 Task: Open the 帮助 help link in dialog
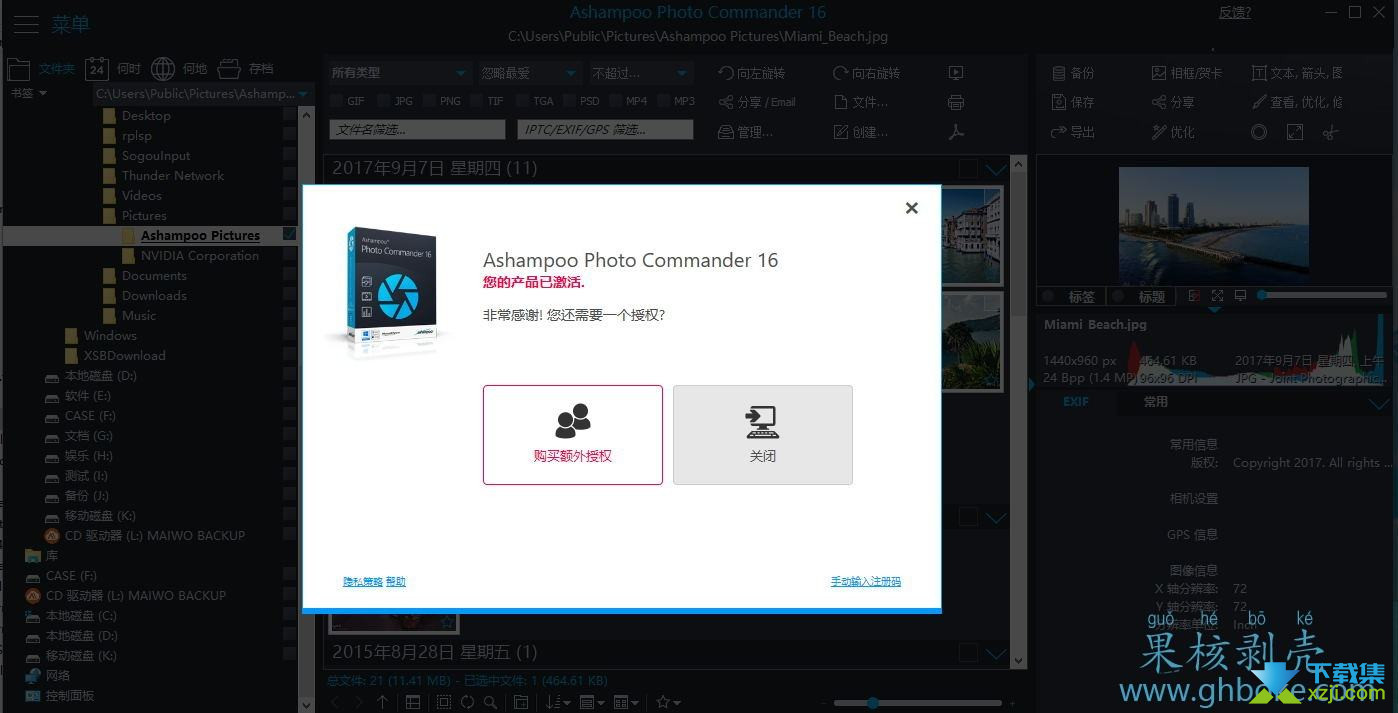click(396, 581)
